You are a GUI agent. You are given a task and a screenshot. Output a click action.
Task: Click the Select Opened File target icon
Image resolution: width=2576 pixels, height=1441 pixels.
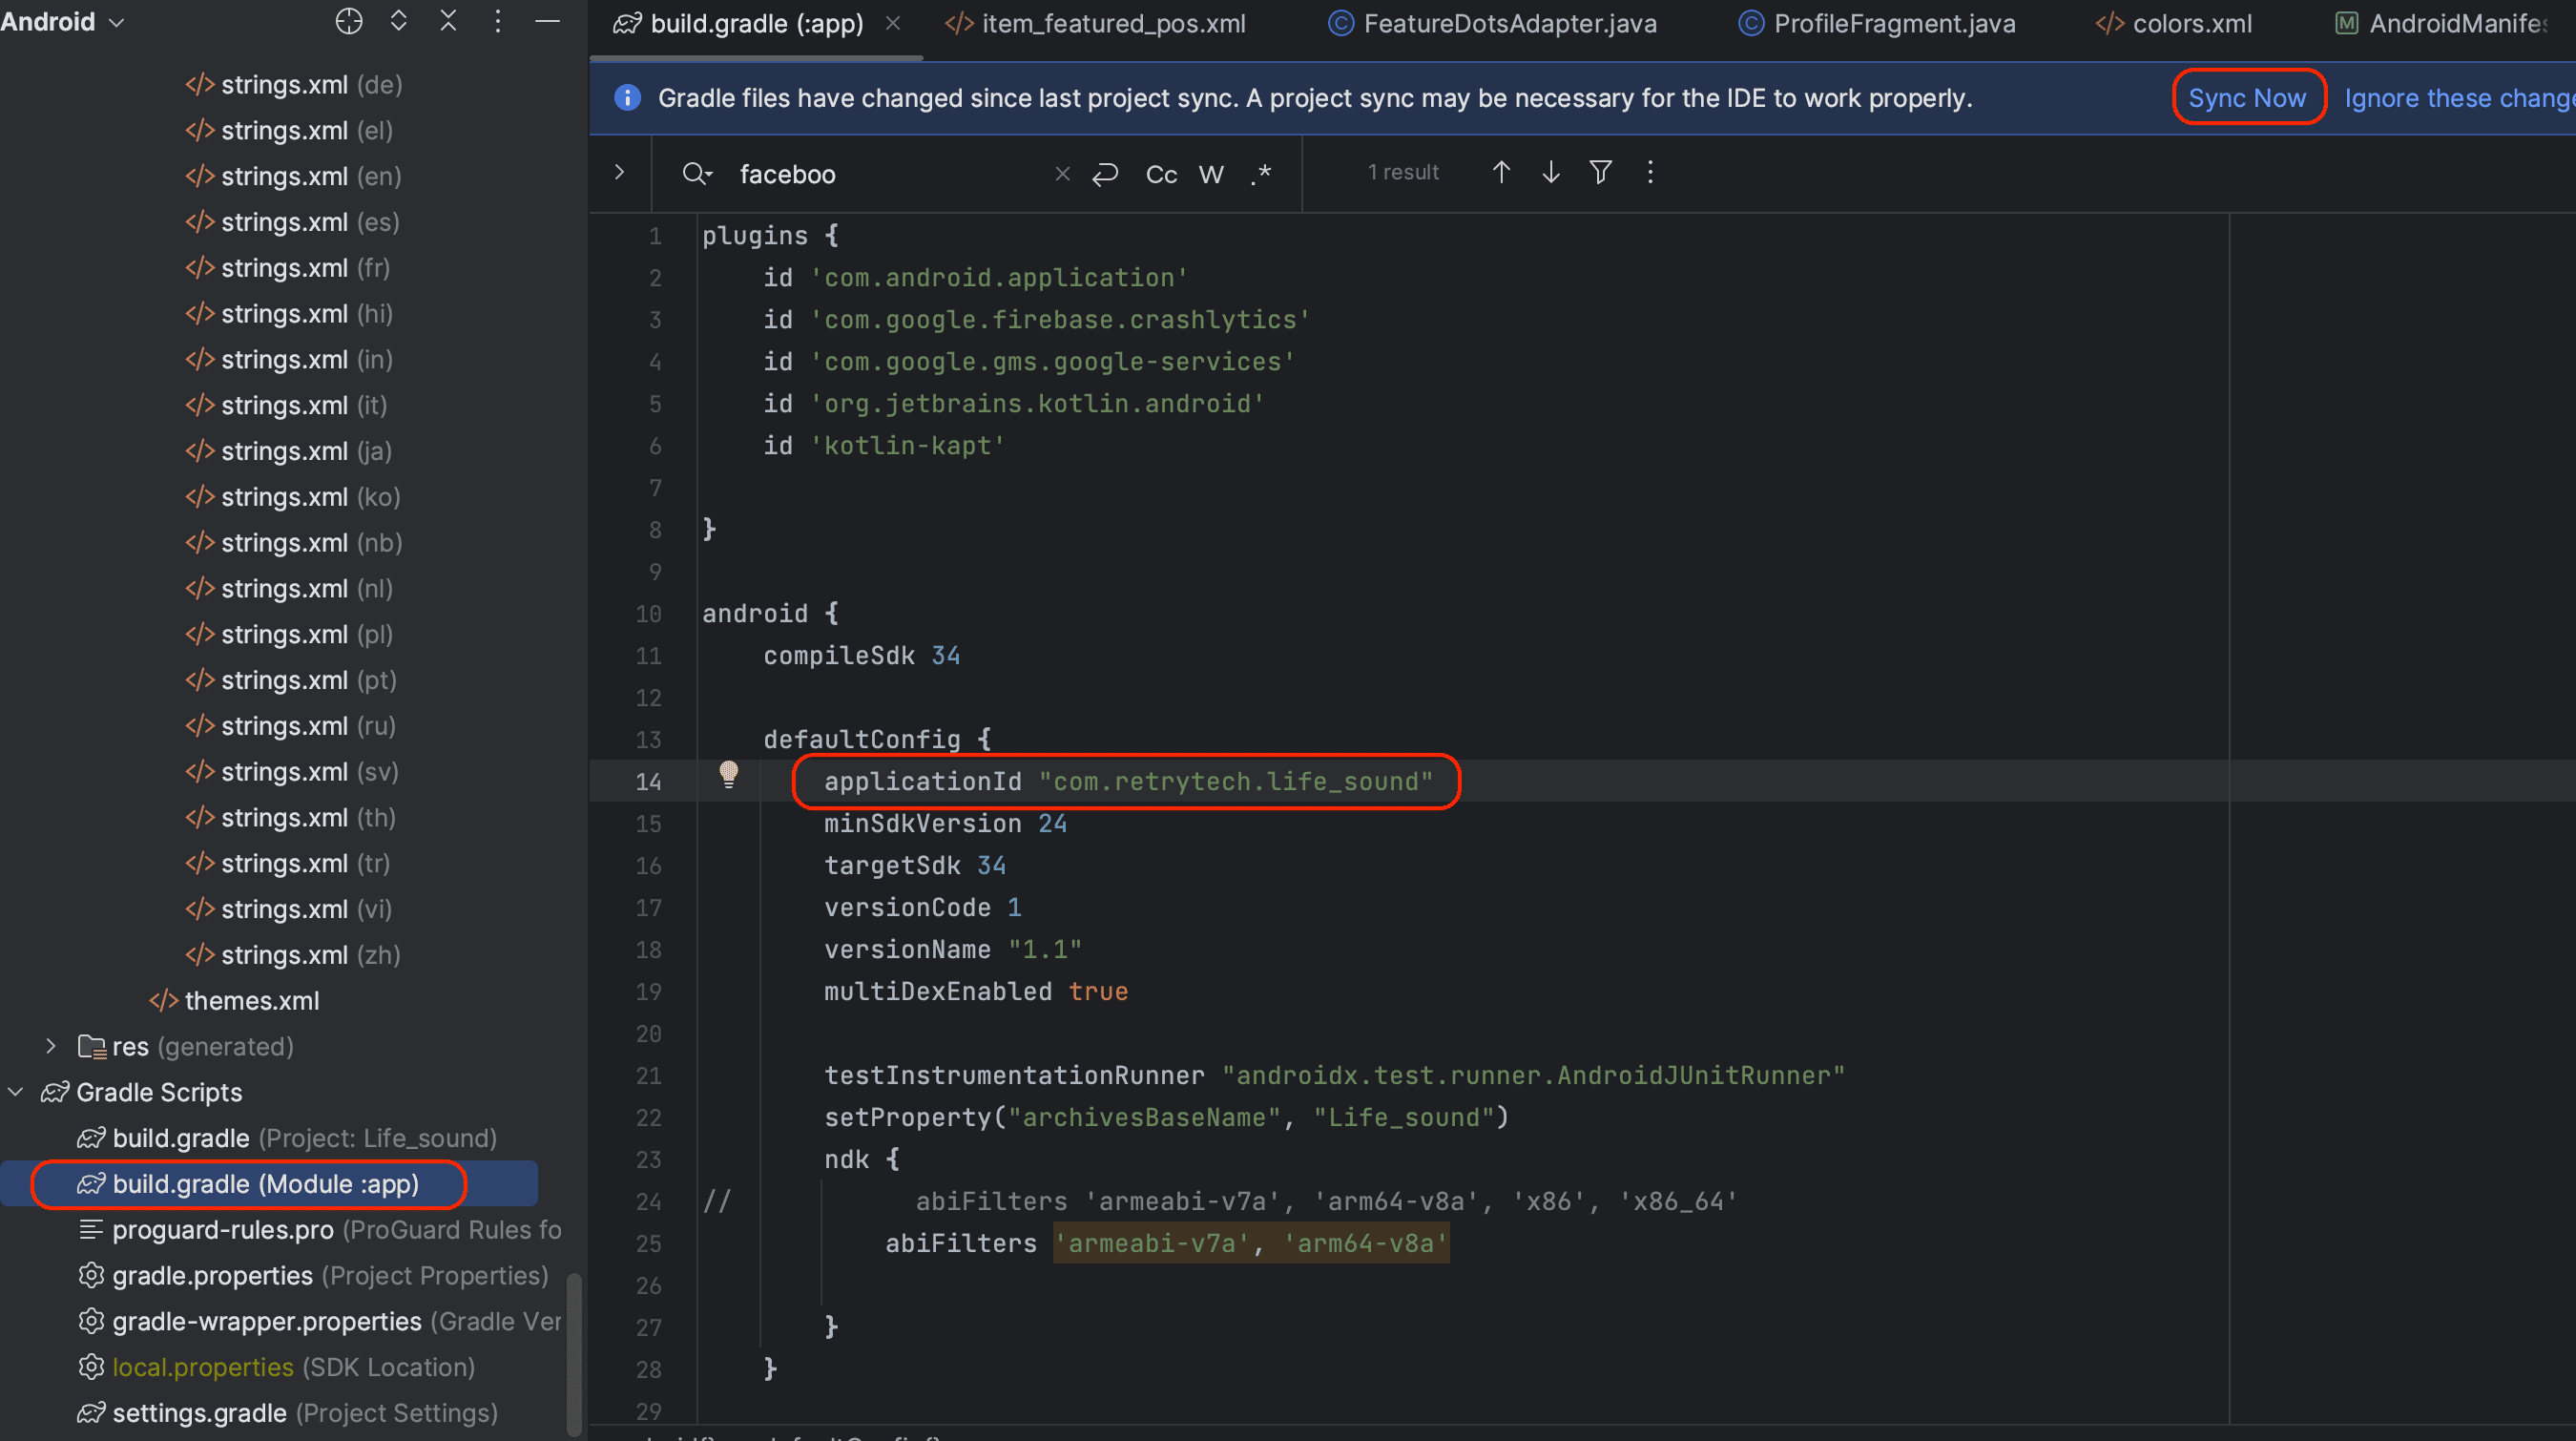tap(348, 21)
